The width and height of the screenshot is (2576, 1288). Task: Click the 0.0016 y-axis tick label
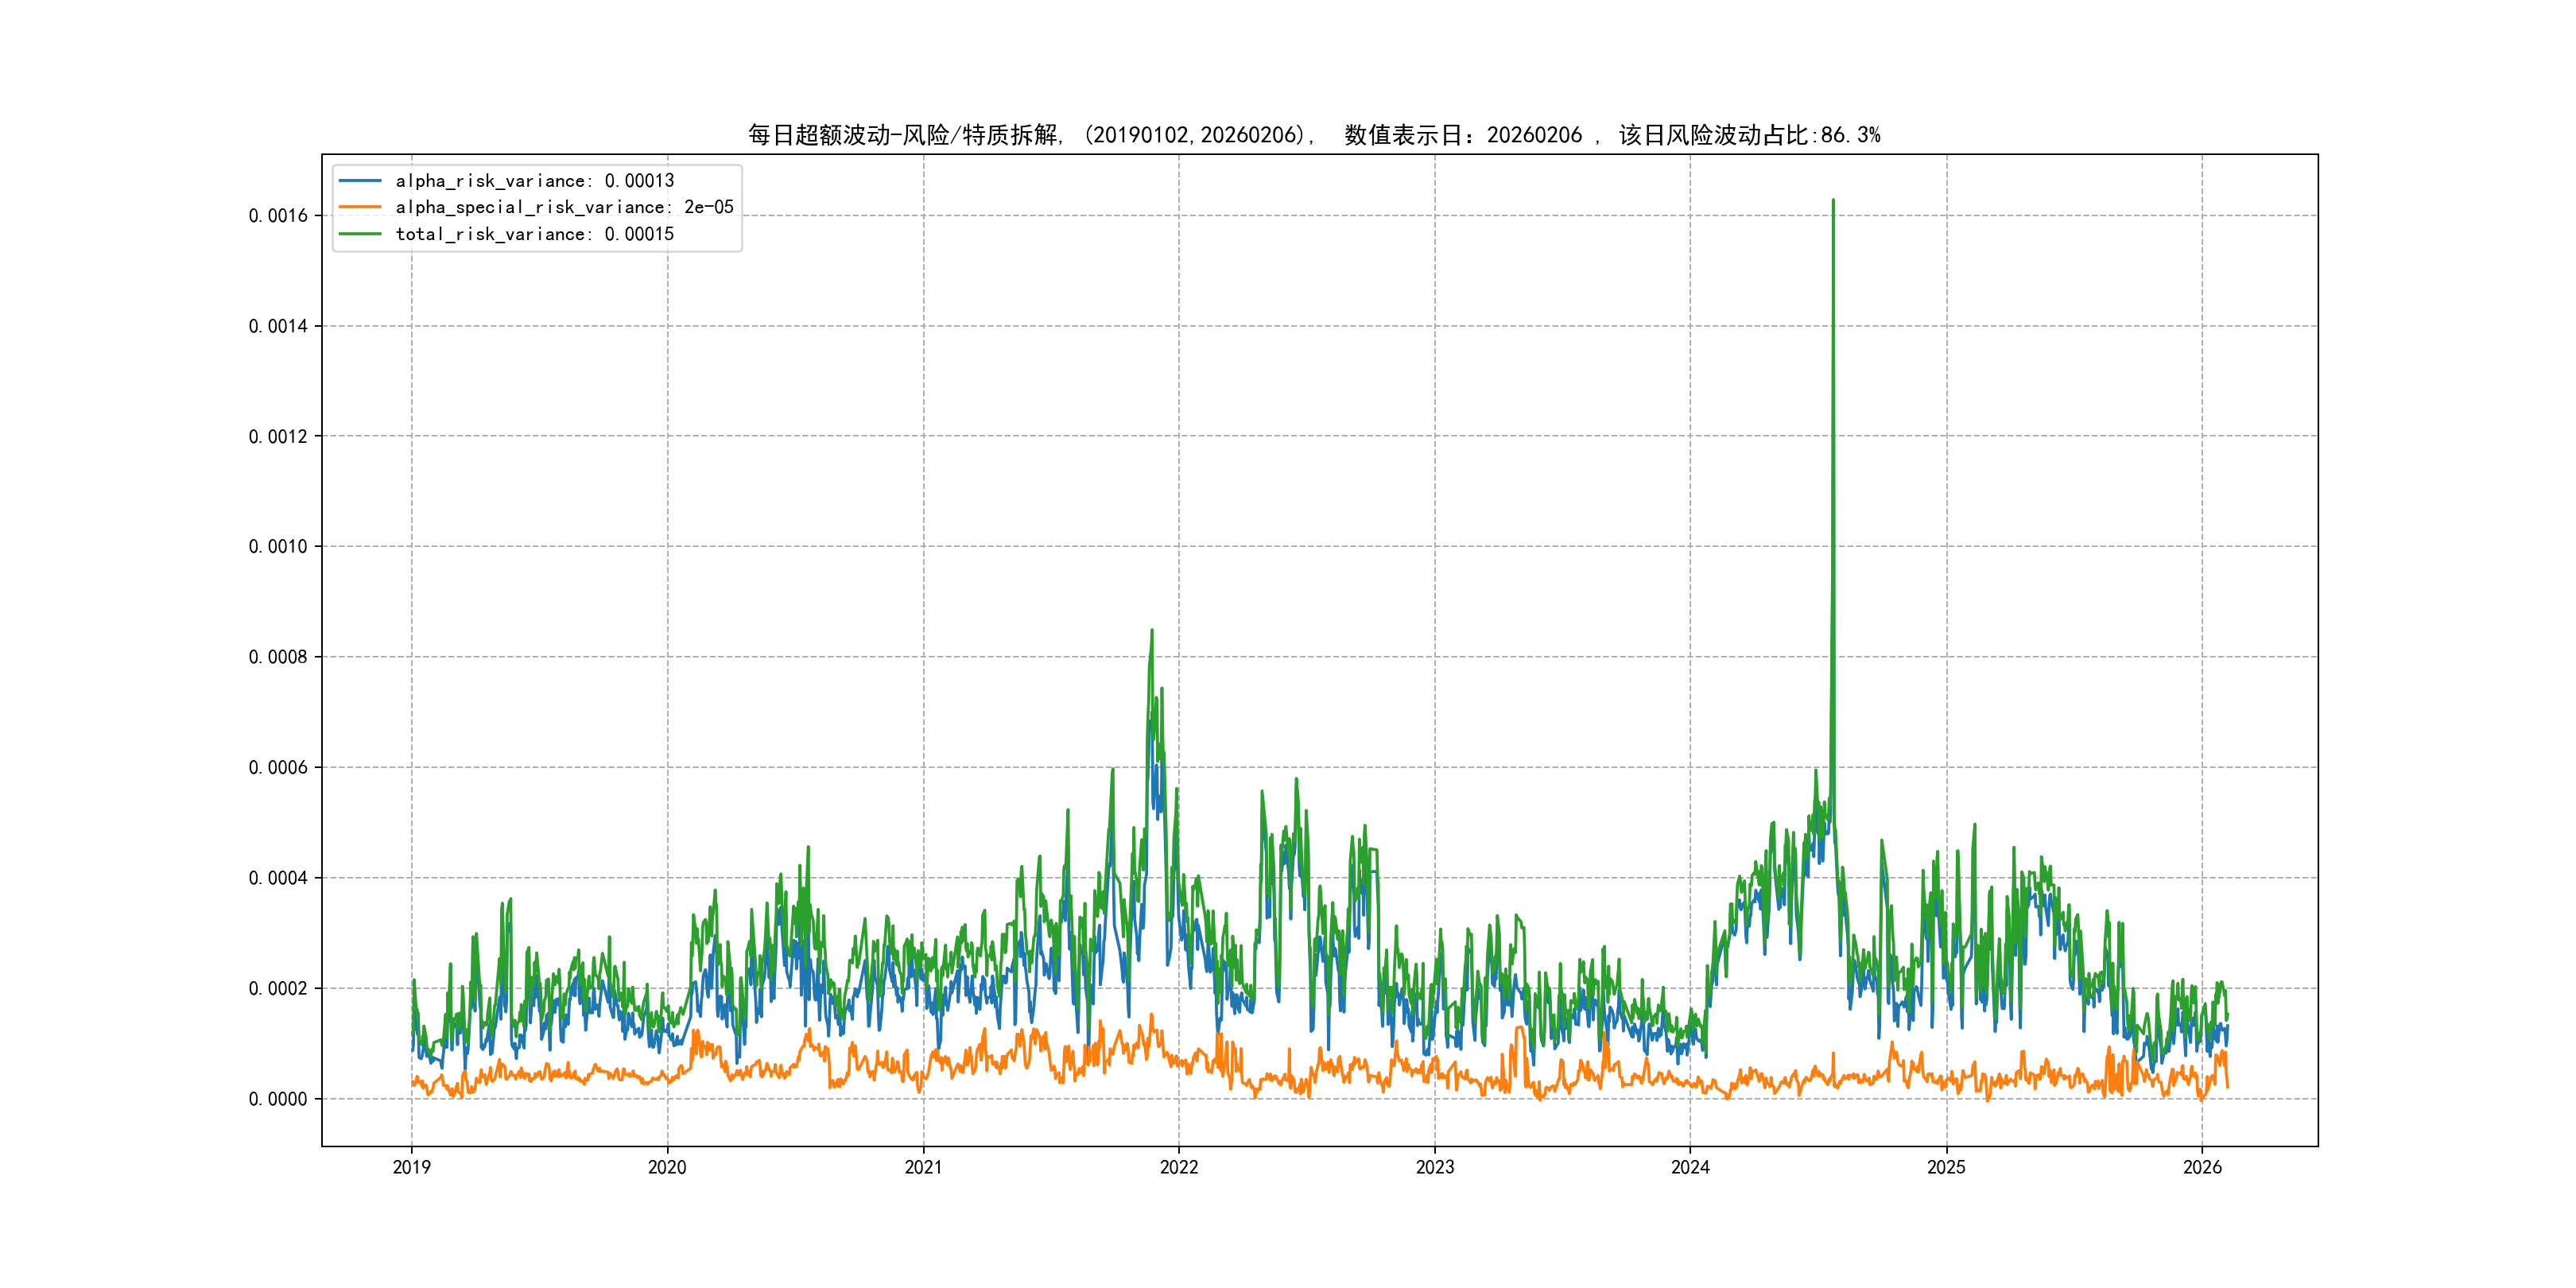[x=278, y=216]
